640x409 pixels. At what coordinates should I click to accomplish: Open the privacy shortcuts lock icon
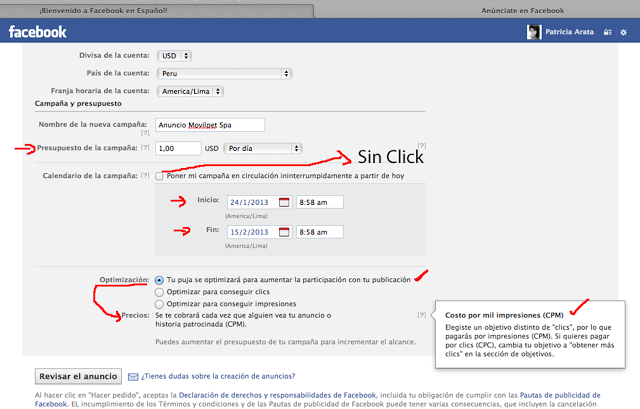tap(607, 32)
